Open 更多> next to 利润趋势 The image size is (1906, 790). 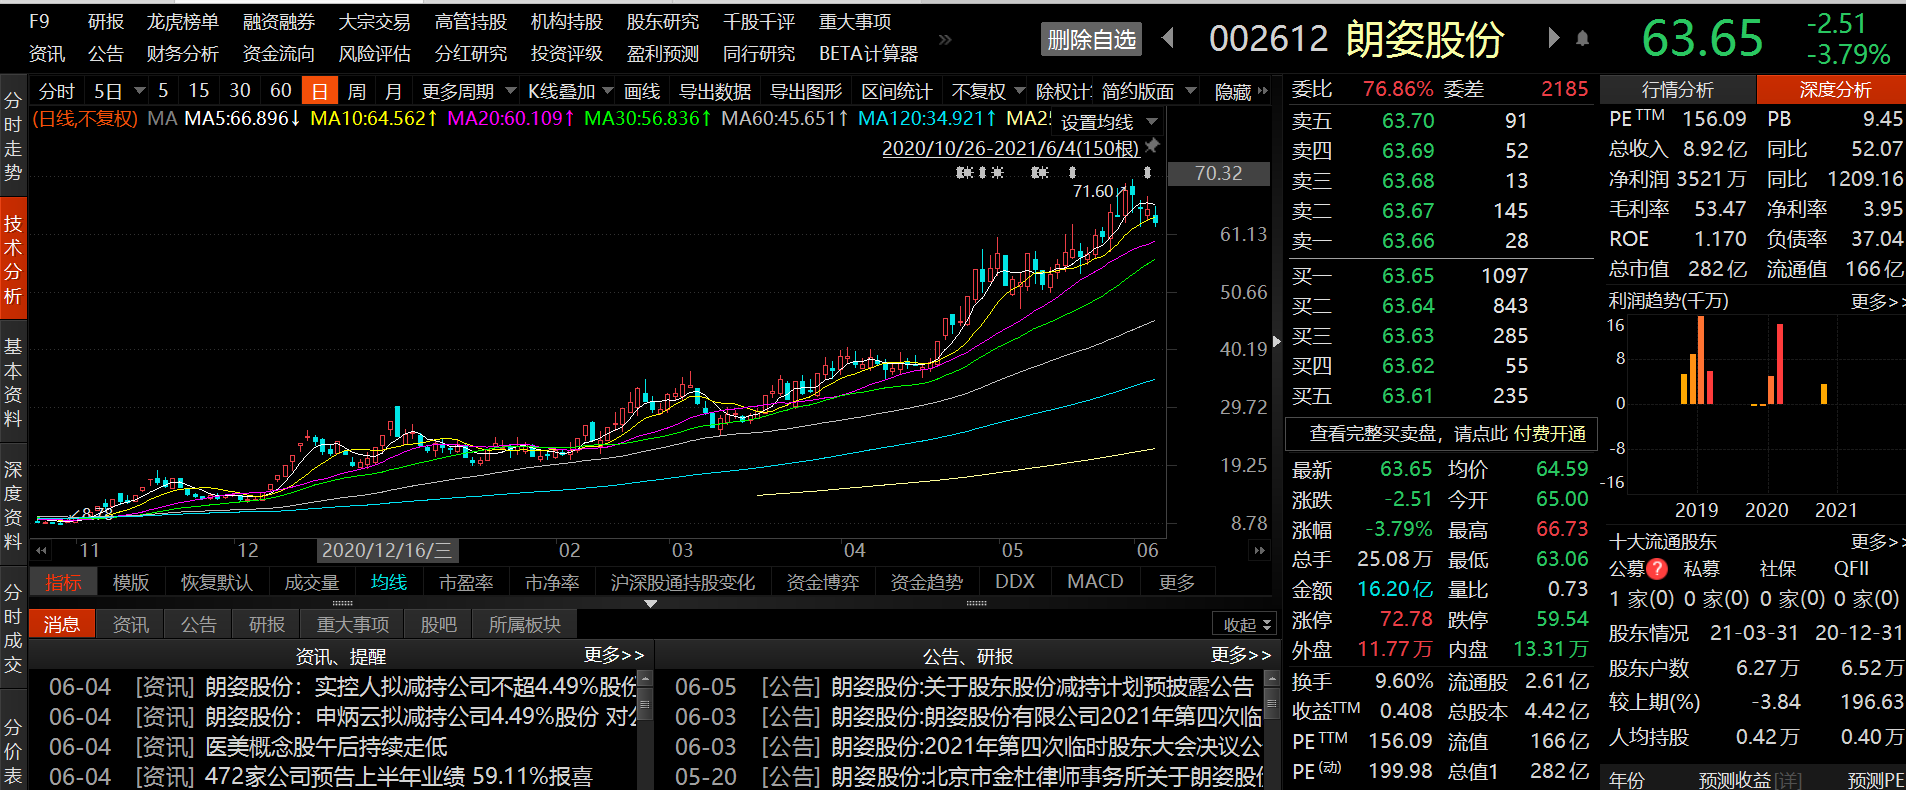point(1877,301)
